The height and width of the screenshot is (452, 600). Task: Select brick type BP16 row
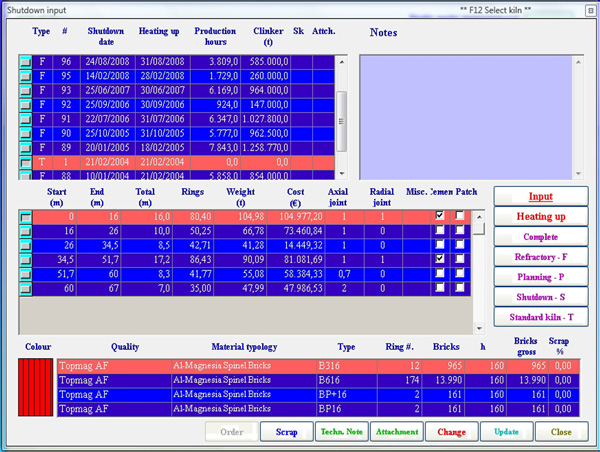coord(318,409)
